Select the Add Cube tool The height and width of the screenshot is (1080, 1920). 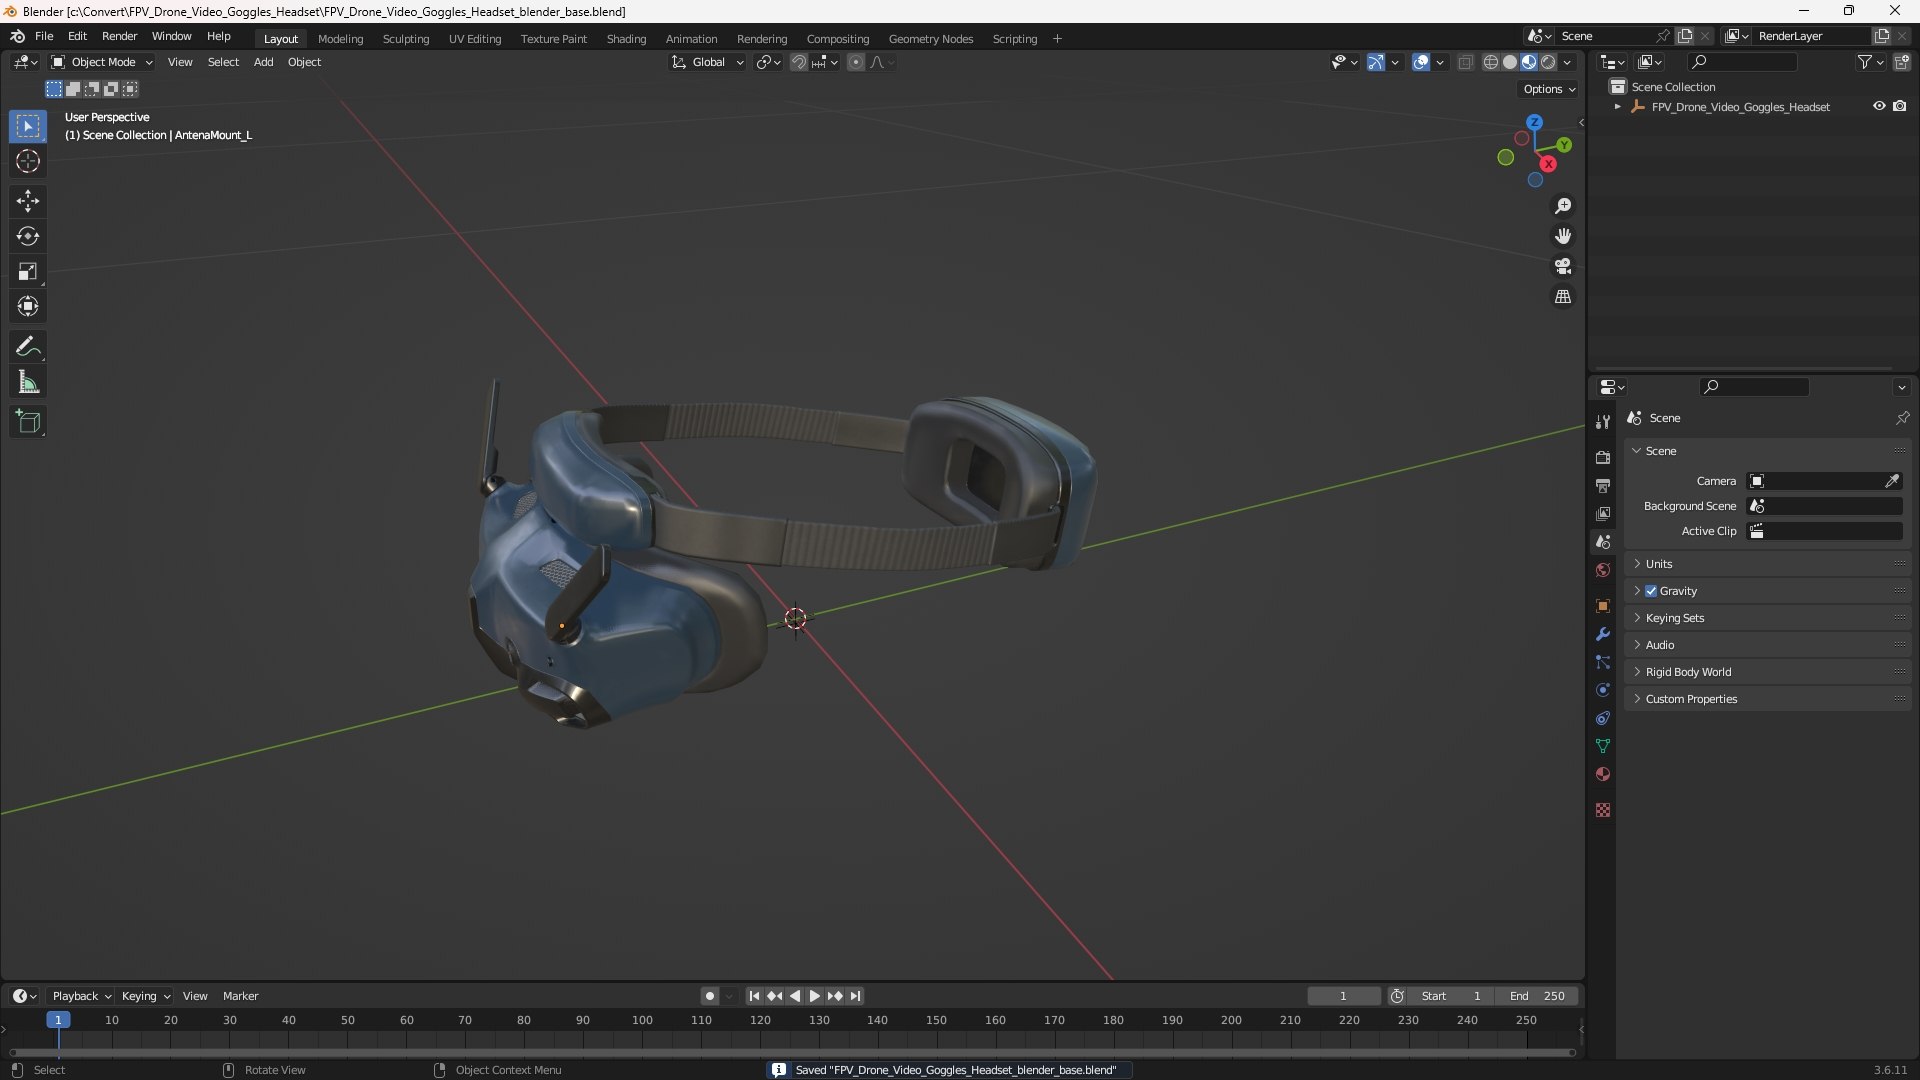click(x=28, y=422)
